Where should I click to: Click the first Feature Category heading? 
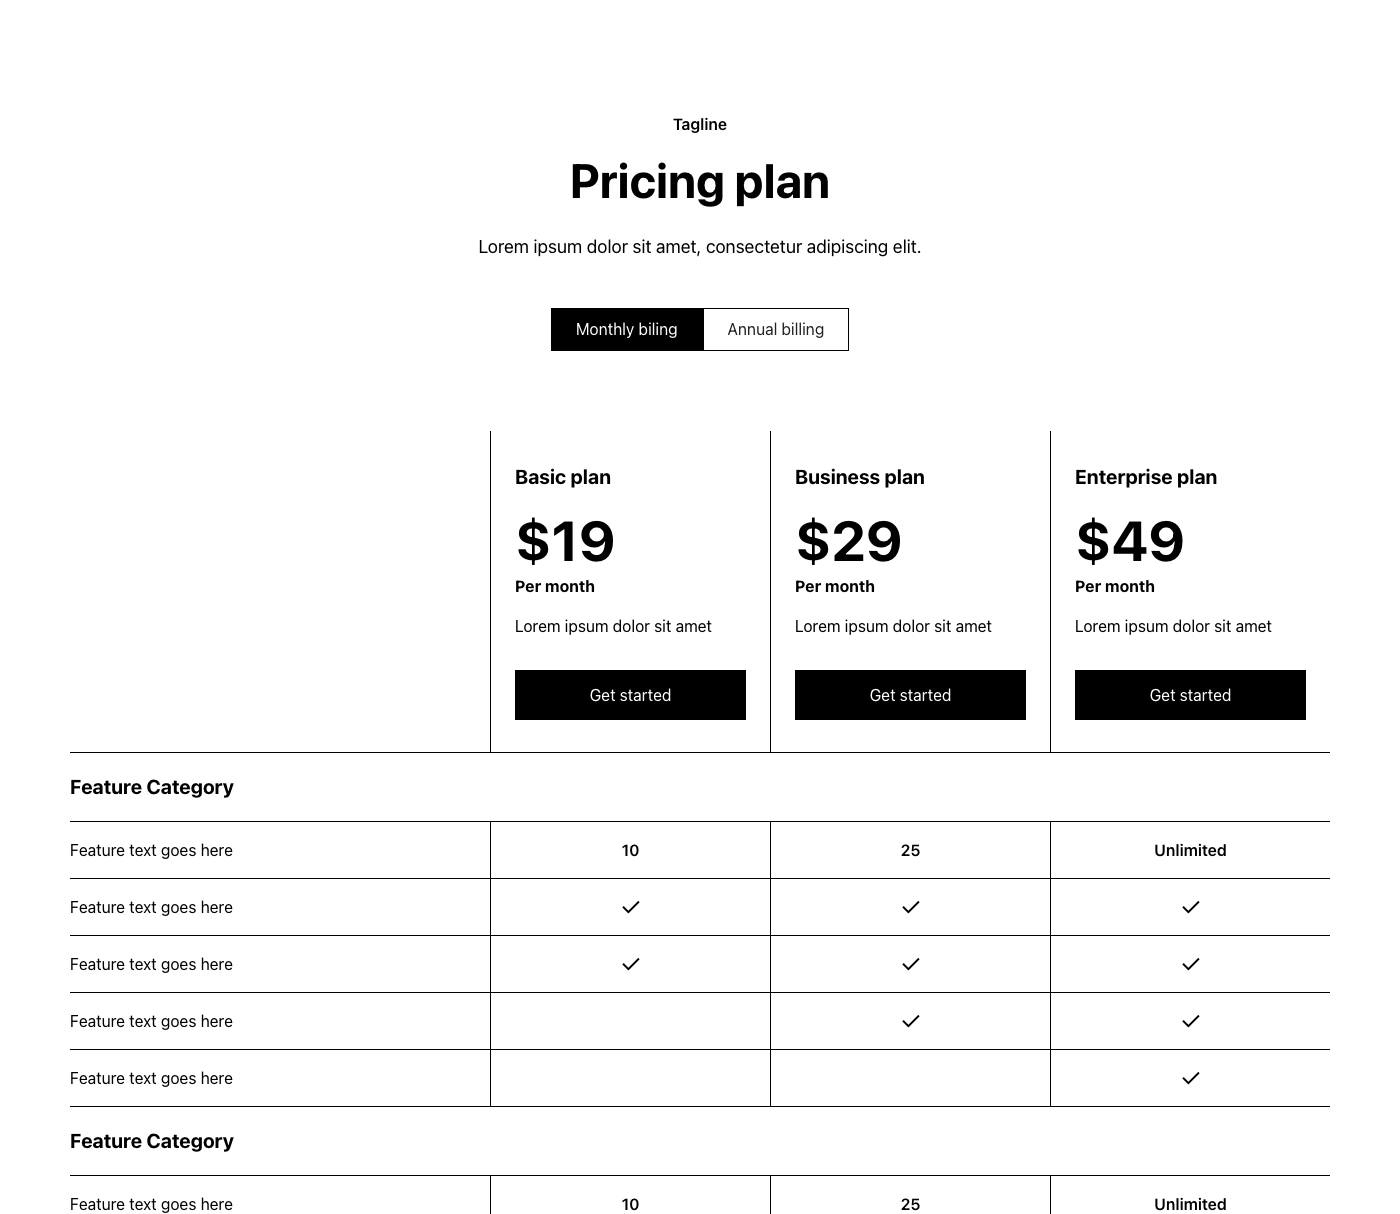point(152,787)
